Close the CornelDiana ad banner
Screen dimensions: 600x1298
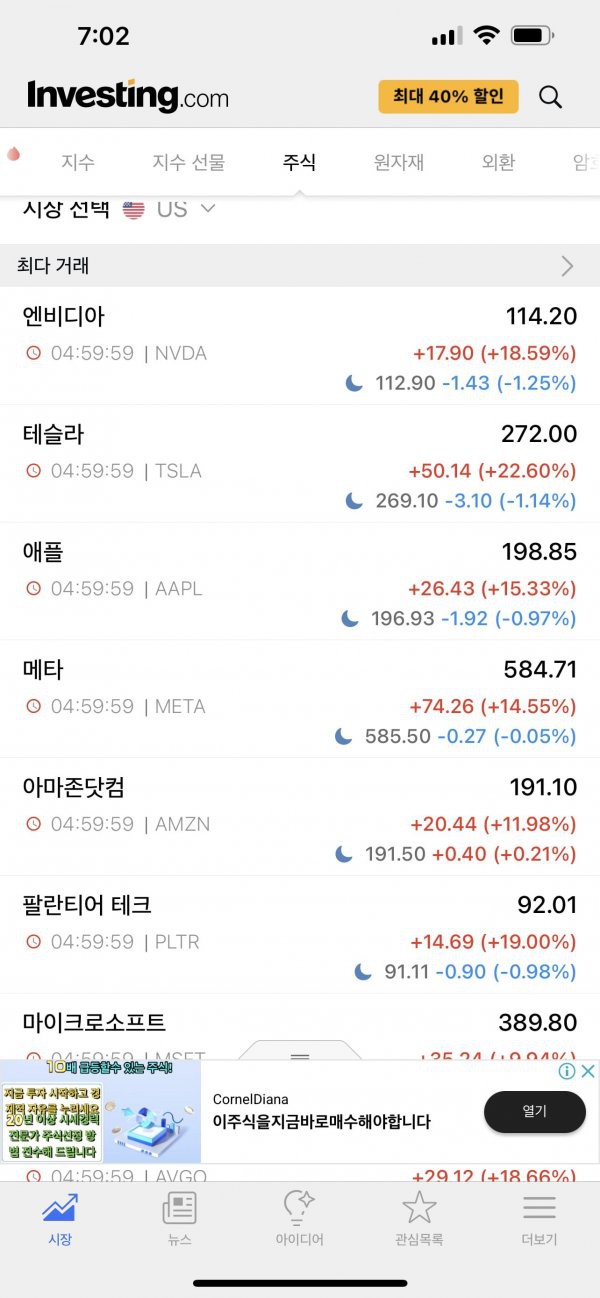[x=588, y=1071]
